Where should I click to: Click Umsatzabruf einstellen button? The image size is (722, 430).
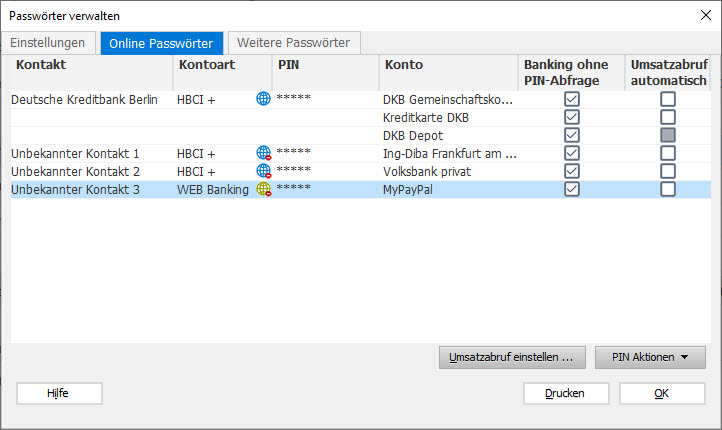pyautogui.click(x=511, y=357)
